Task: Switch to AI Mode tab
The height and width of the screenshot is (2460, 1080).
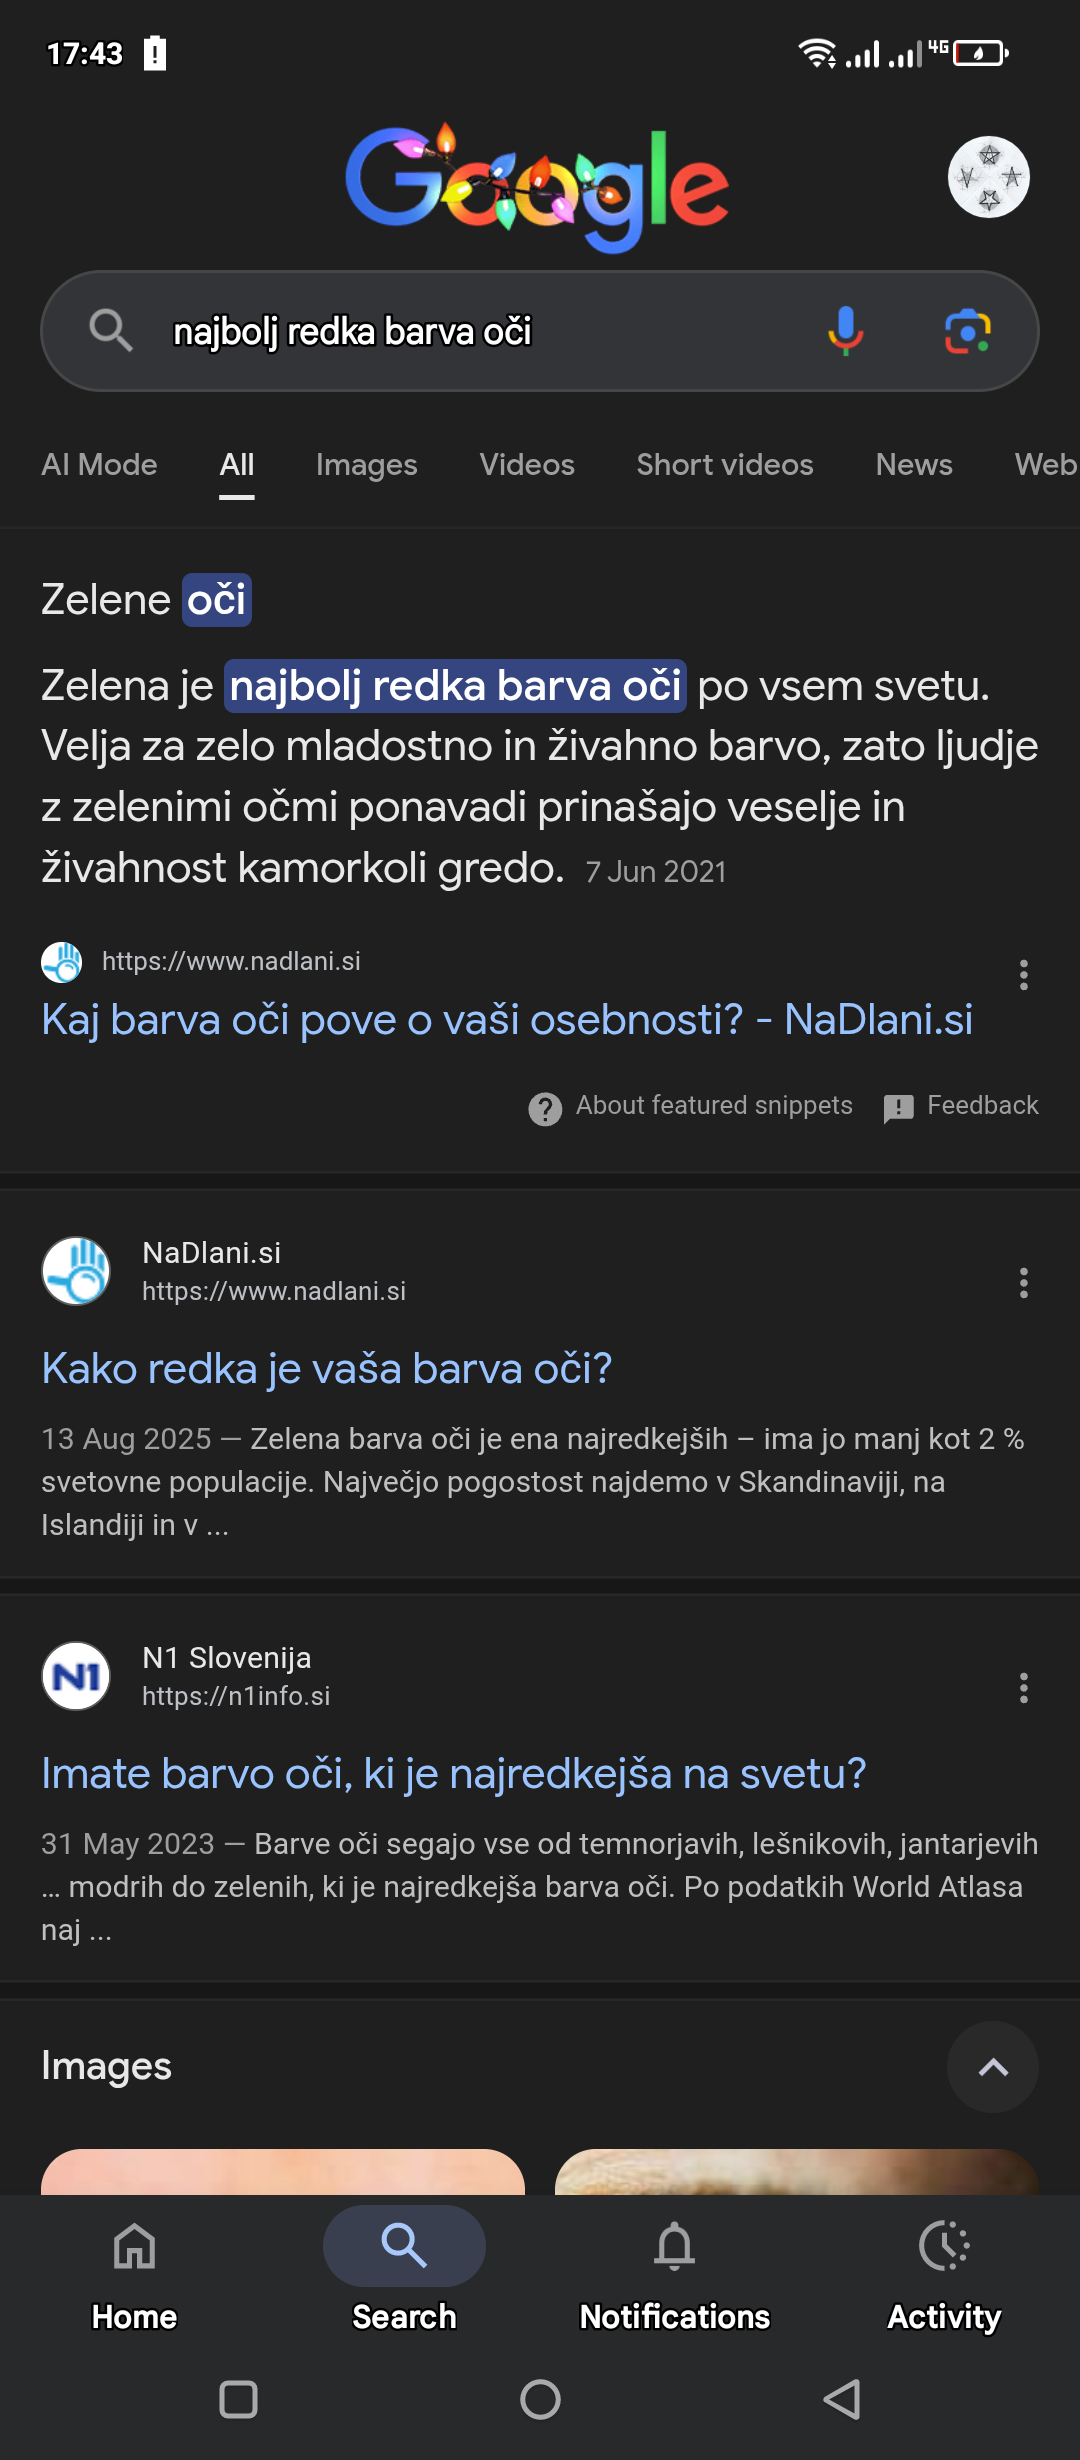Action: pos(99,465)
